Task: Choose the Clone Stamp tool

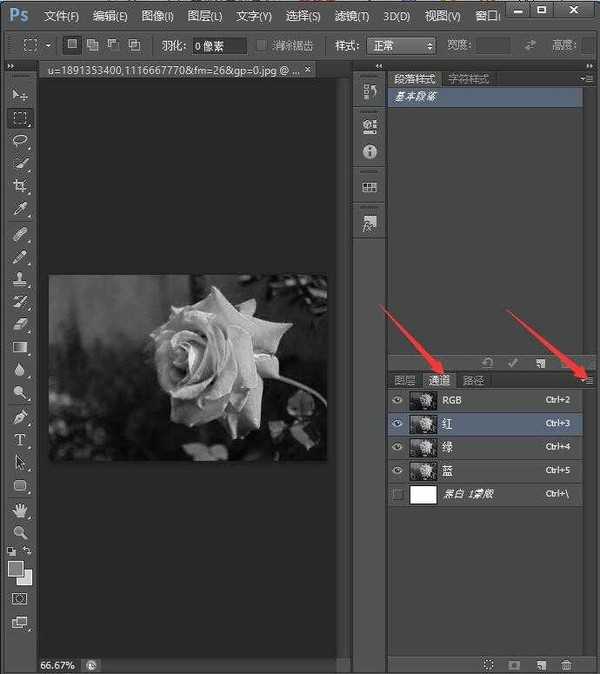Action: pos(20,279)
